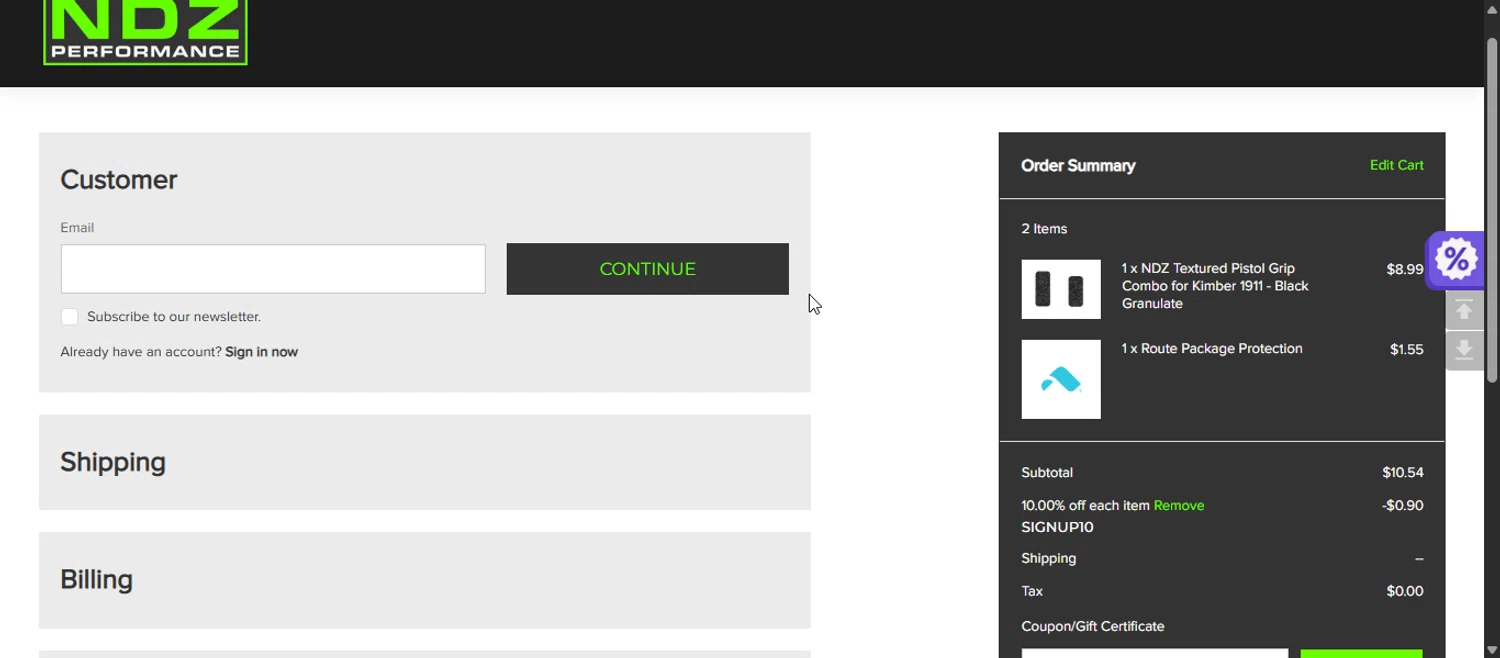Click the SIGNUP10 coupon code text

[x=1057, y=527]
